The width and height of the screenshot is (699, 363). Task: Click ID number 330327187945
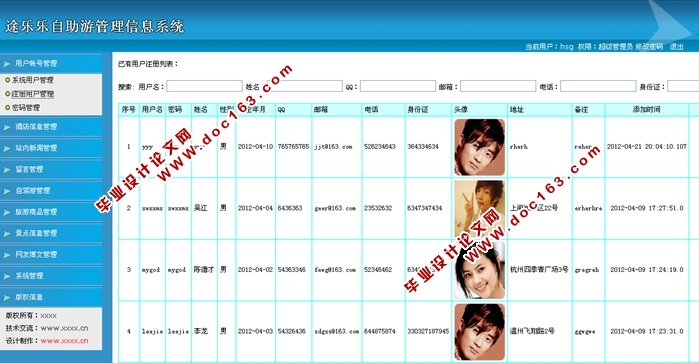(428, 331)
